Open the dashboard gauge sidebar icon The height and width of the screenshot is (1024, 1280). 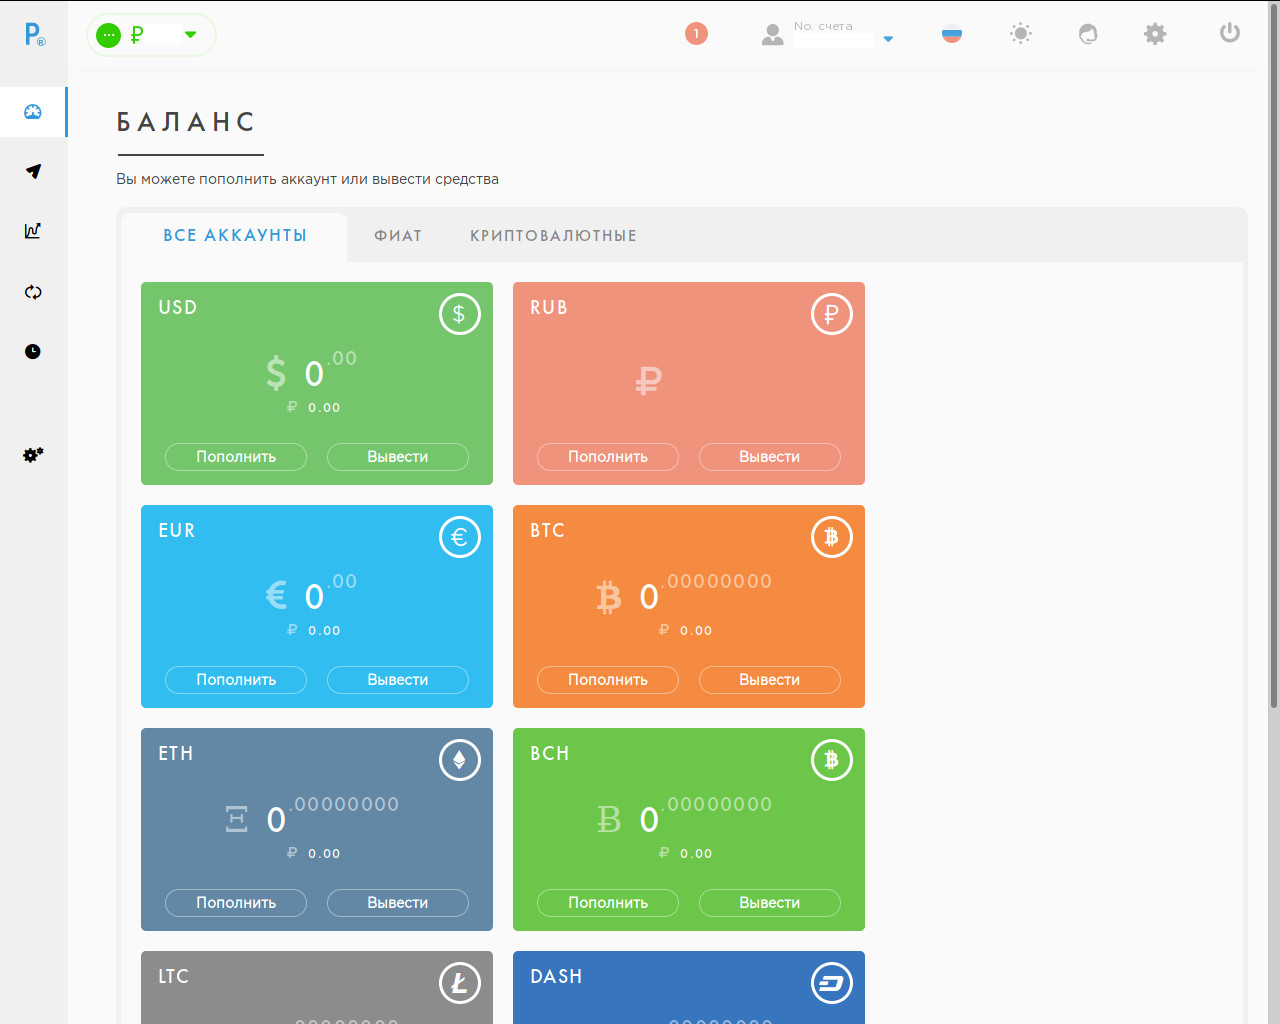pyautogui.click(x=33, y=112)
